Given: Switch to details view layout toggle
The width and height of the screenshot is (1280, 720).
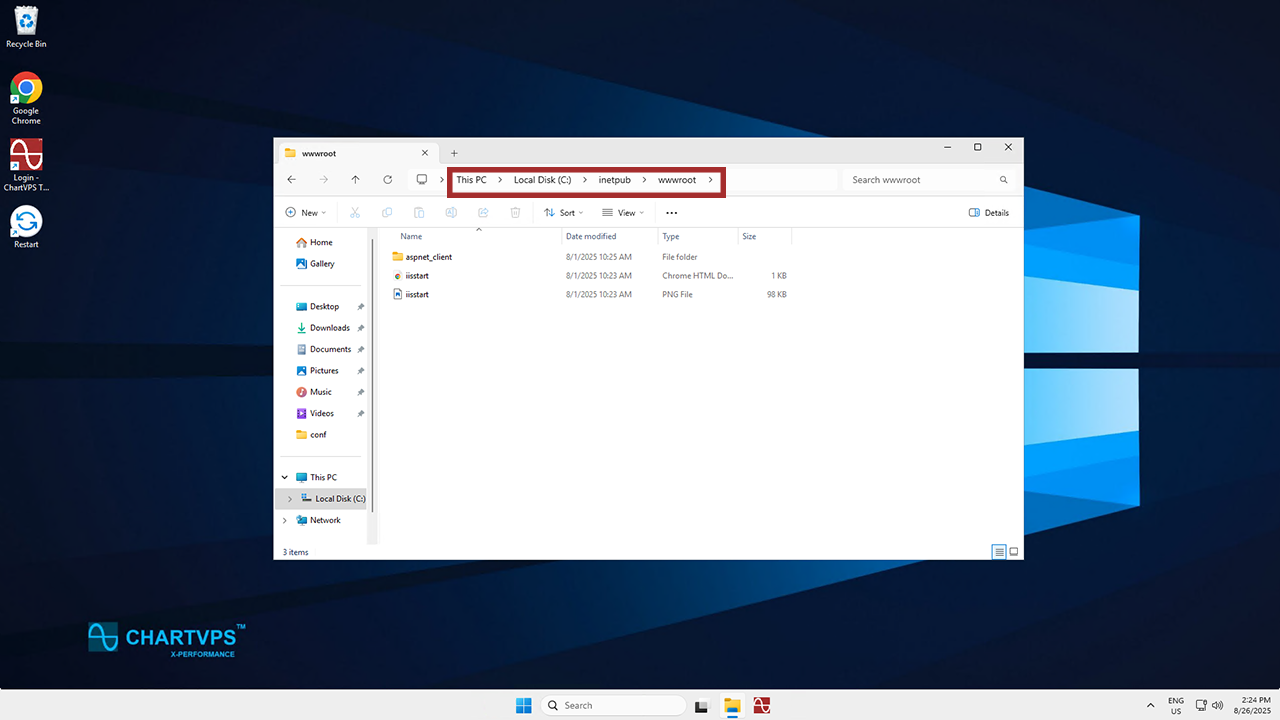Looking at the screenshot, I should click(998, 552).
